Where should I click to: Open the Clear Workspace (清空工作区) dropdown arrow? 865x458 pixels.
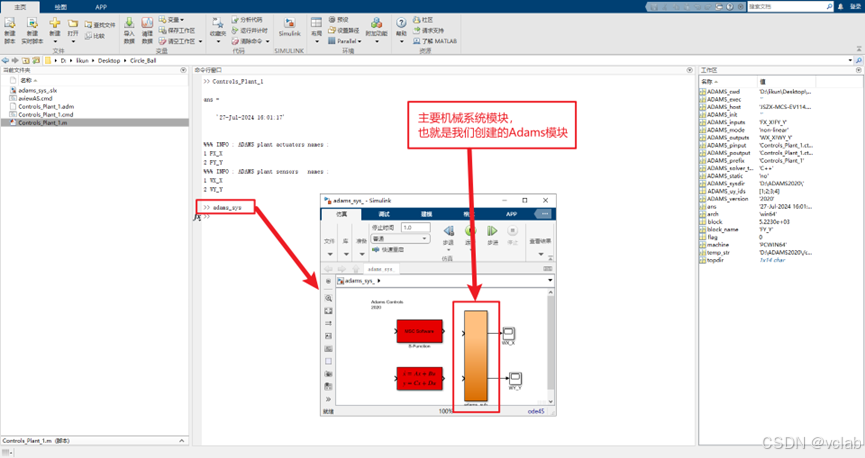(x=201, y=41)
